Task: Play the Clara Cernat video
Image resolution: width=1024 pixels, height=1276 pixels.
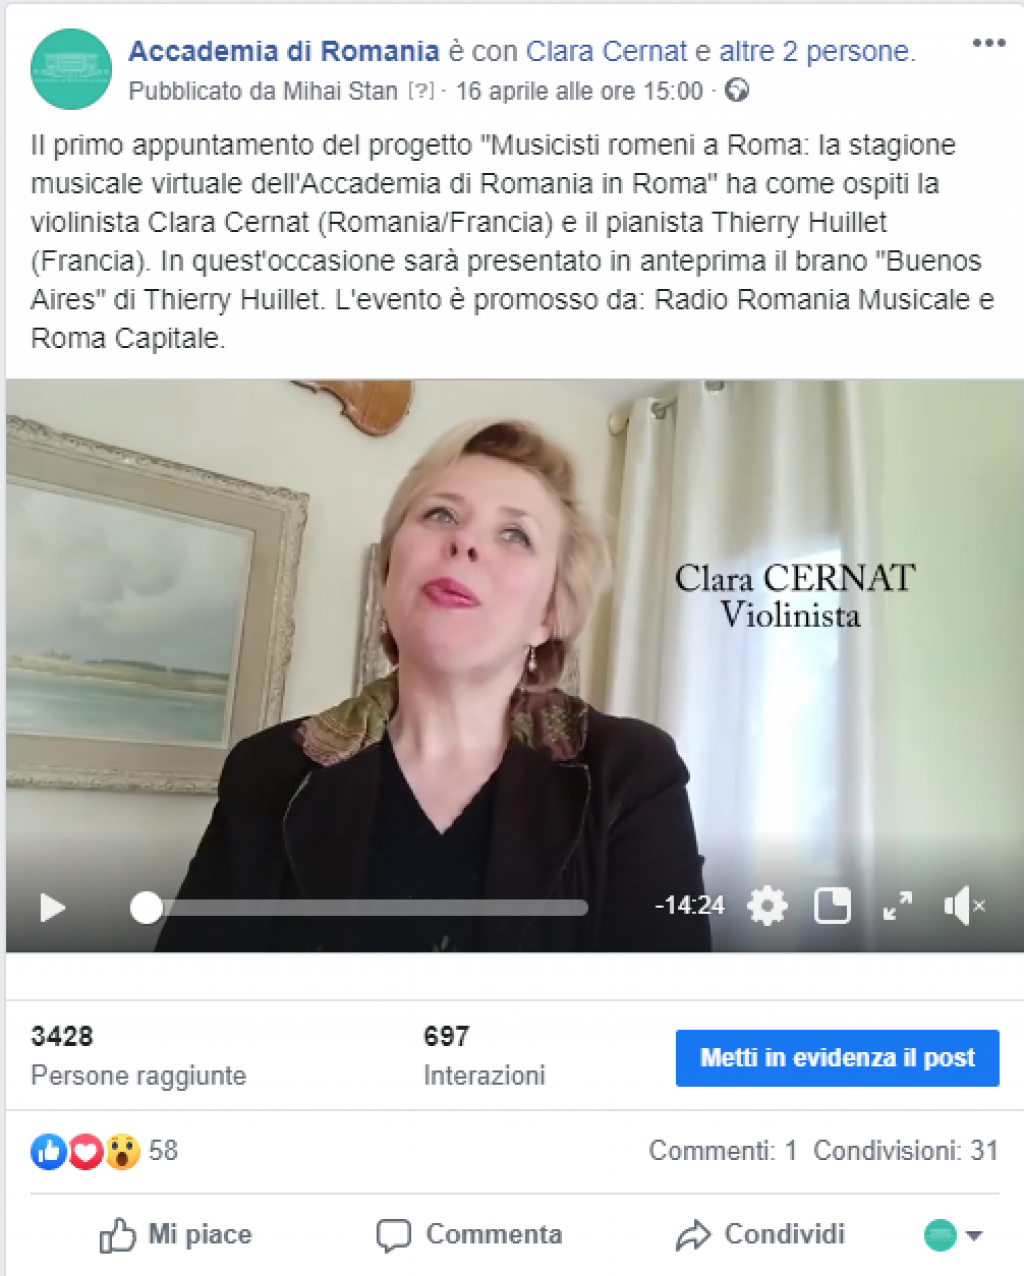Action: pyautogui.click(x=52, y=907)
